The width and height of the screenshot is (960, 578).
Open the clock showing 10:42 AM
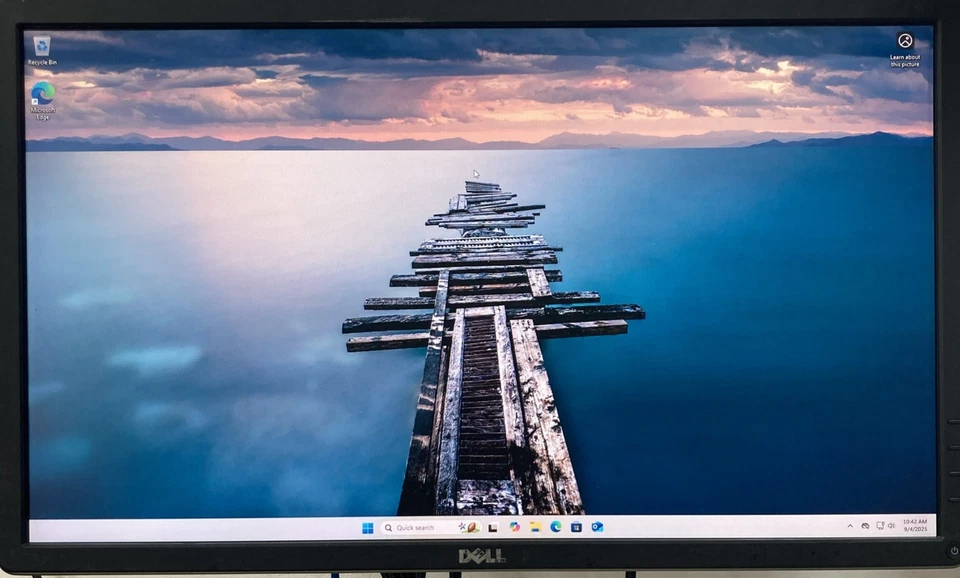click(x=915, y=525)
